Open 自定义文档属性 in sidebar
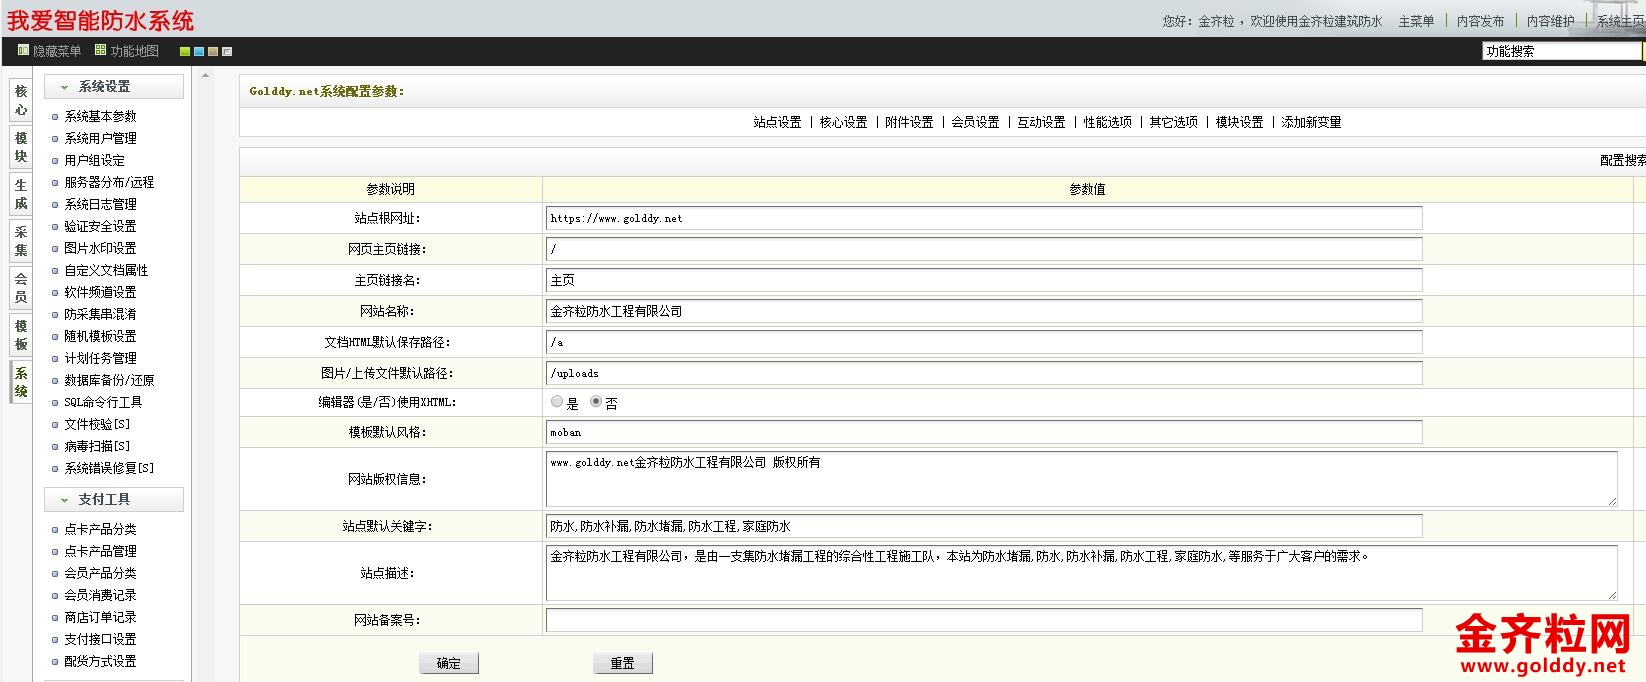This screenshot has height=682, width=1646. [x=106, y=270]
